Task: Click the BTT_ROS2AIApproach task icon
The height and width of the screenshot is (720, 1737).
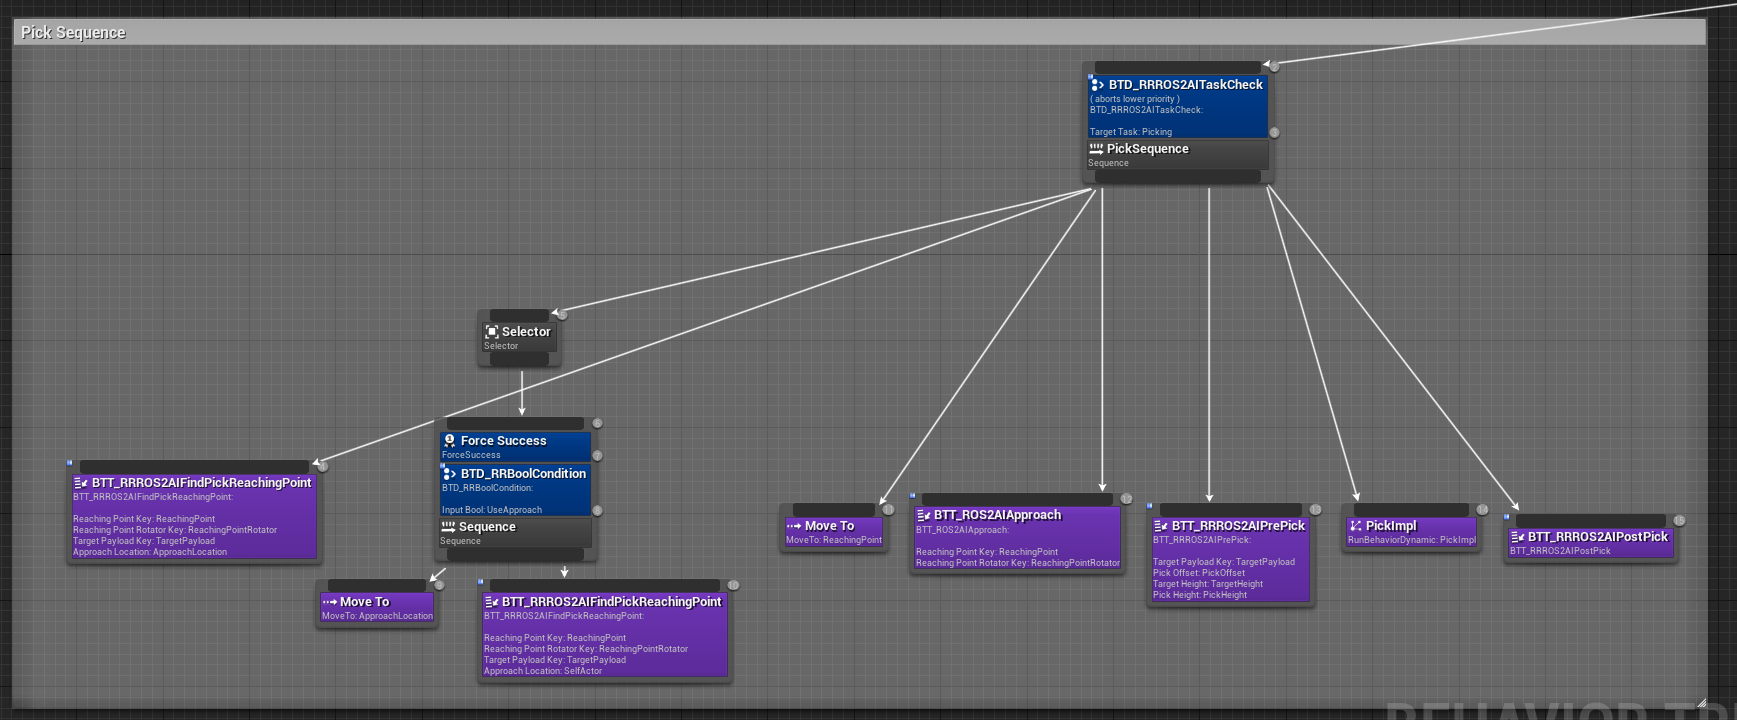Action: [924, 516]
